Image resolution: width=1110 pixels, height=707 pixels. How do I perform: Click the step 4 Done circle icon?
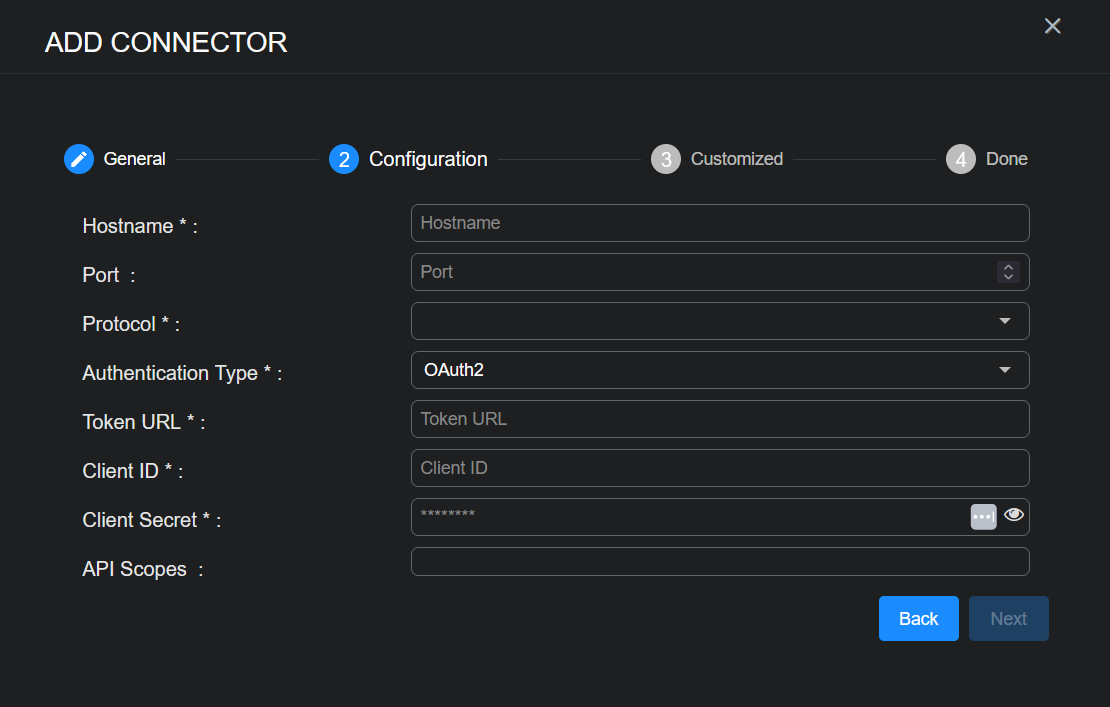pyautogui.click(x=960, y=159)
